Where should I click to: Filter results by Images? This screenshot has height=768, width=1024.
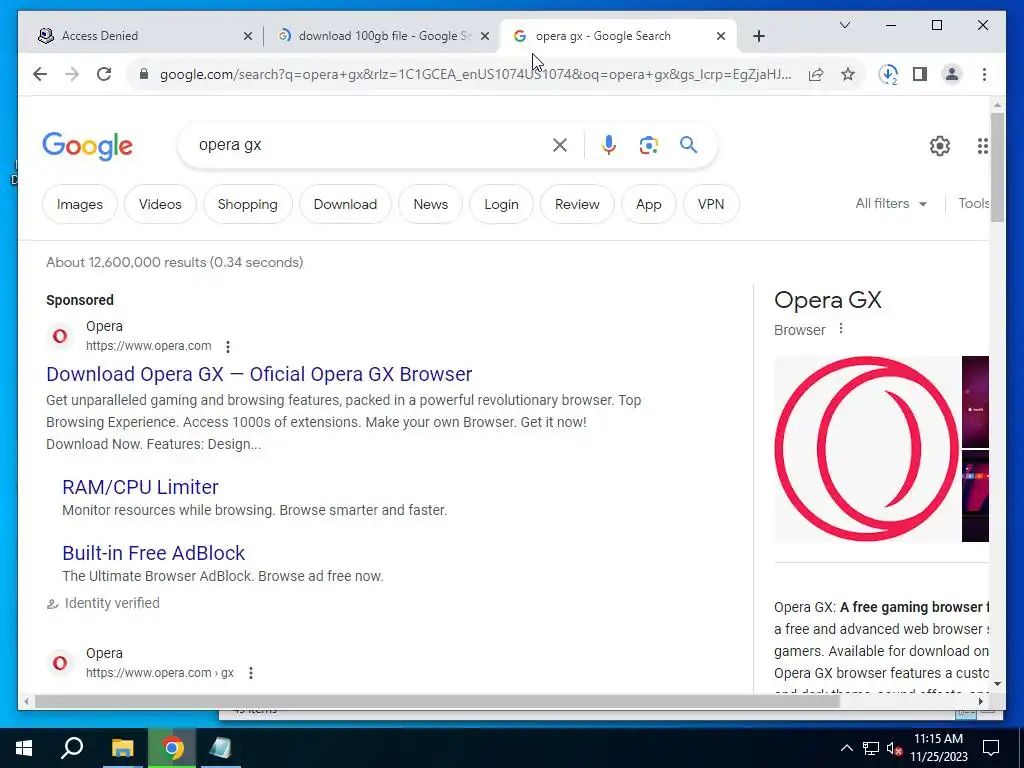pos(80,204)
